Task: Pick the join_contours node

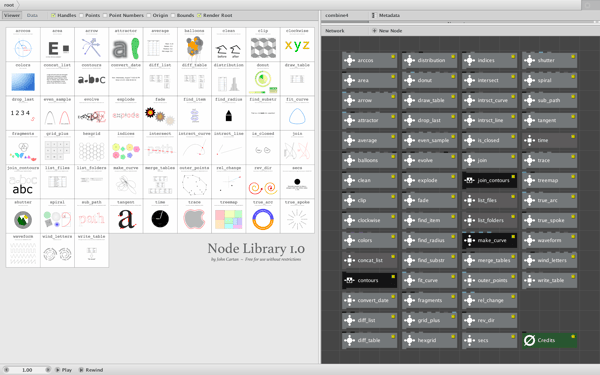Action: point(489,180)
